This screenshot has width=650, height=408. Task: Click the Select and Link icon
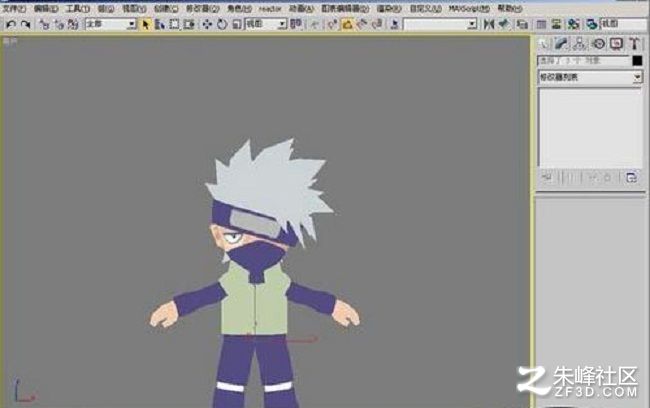44,24
